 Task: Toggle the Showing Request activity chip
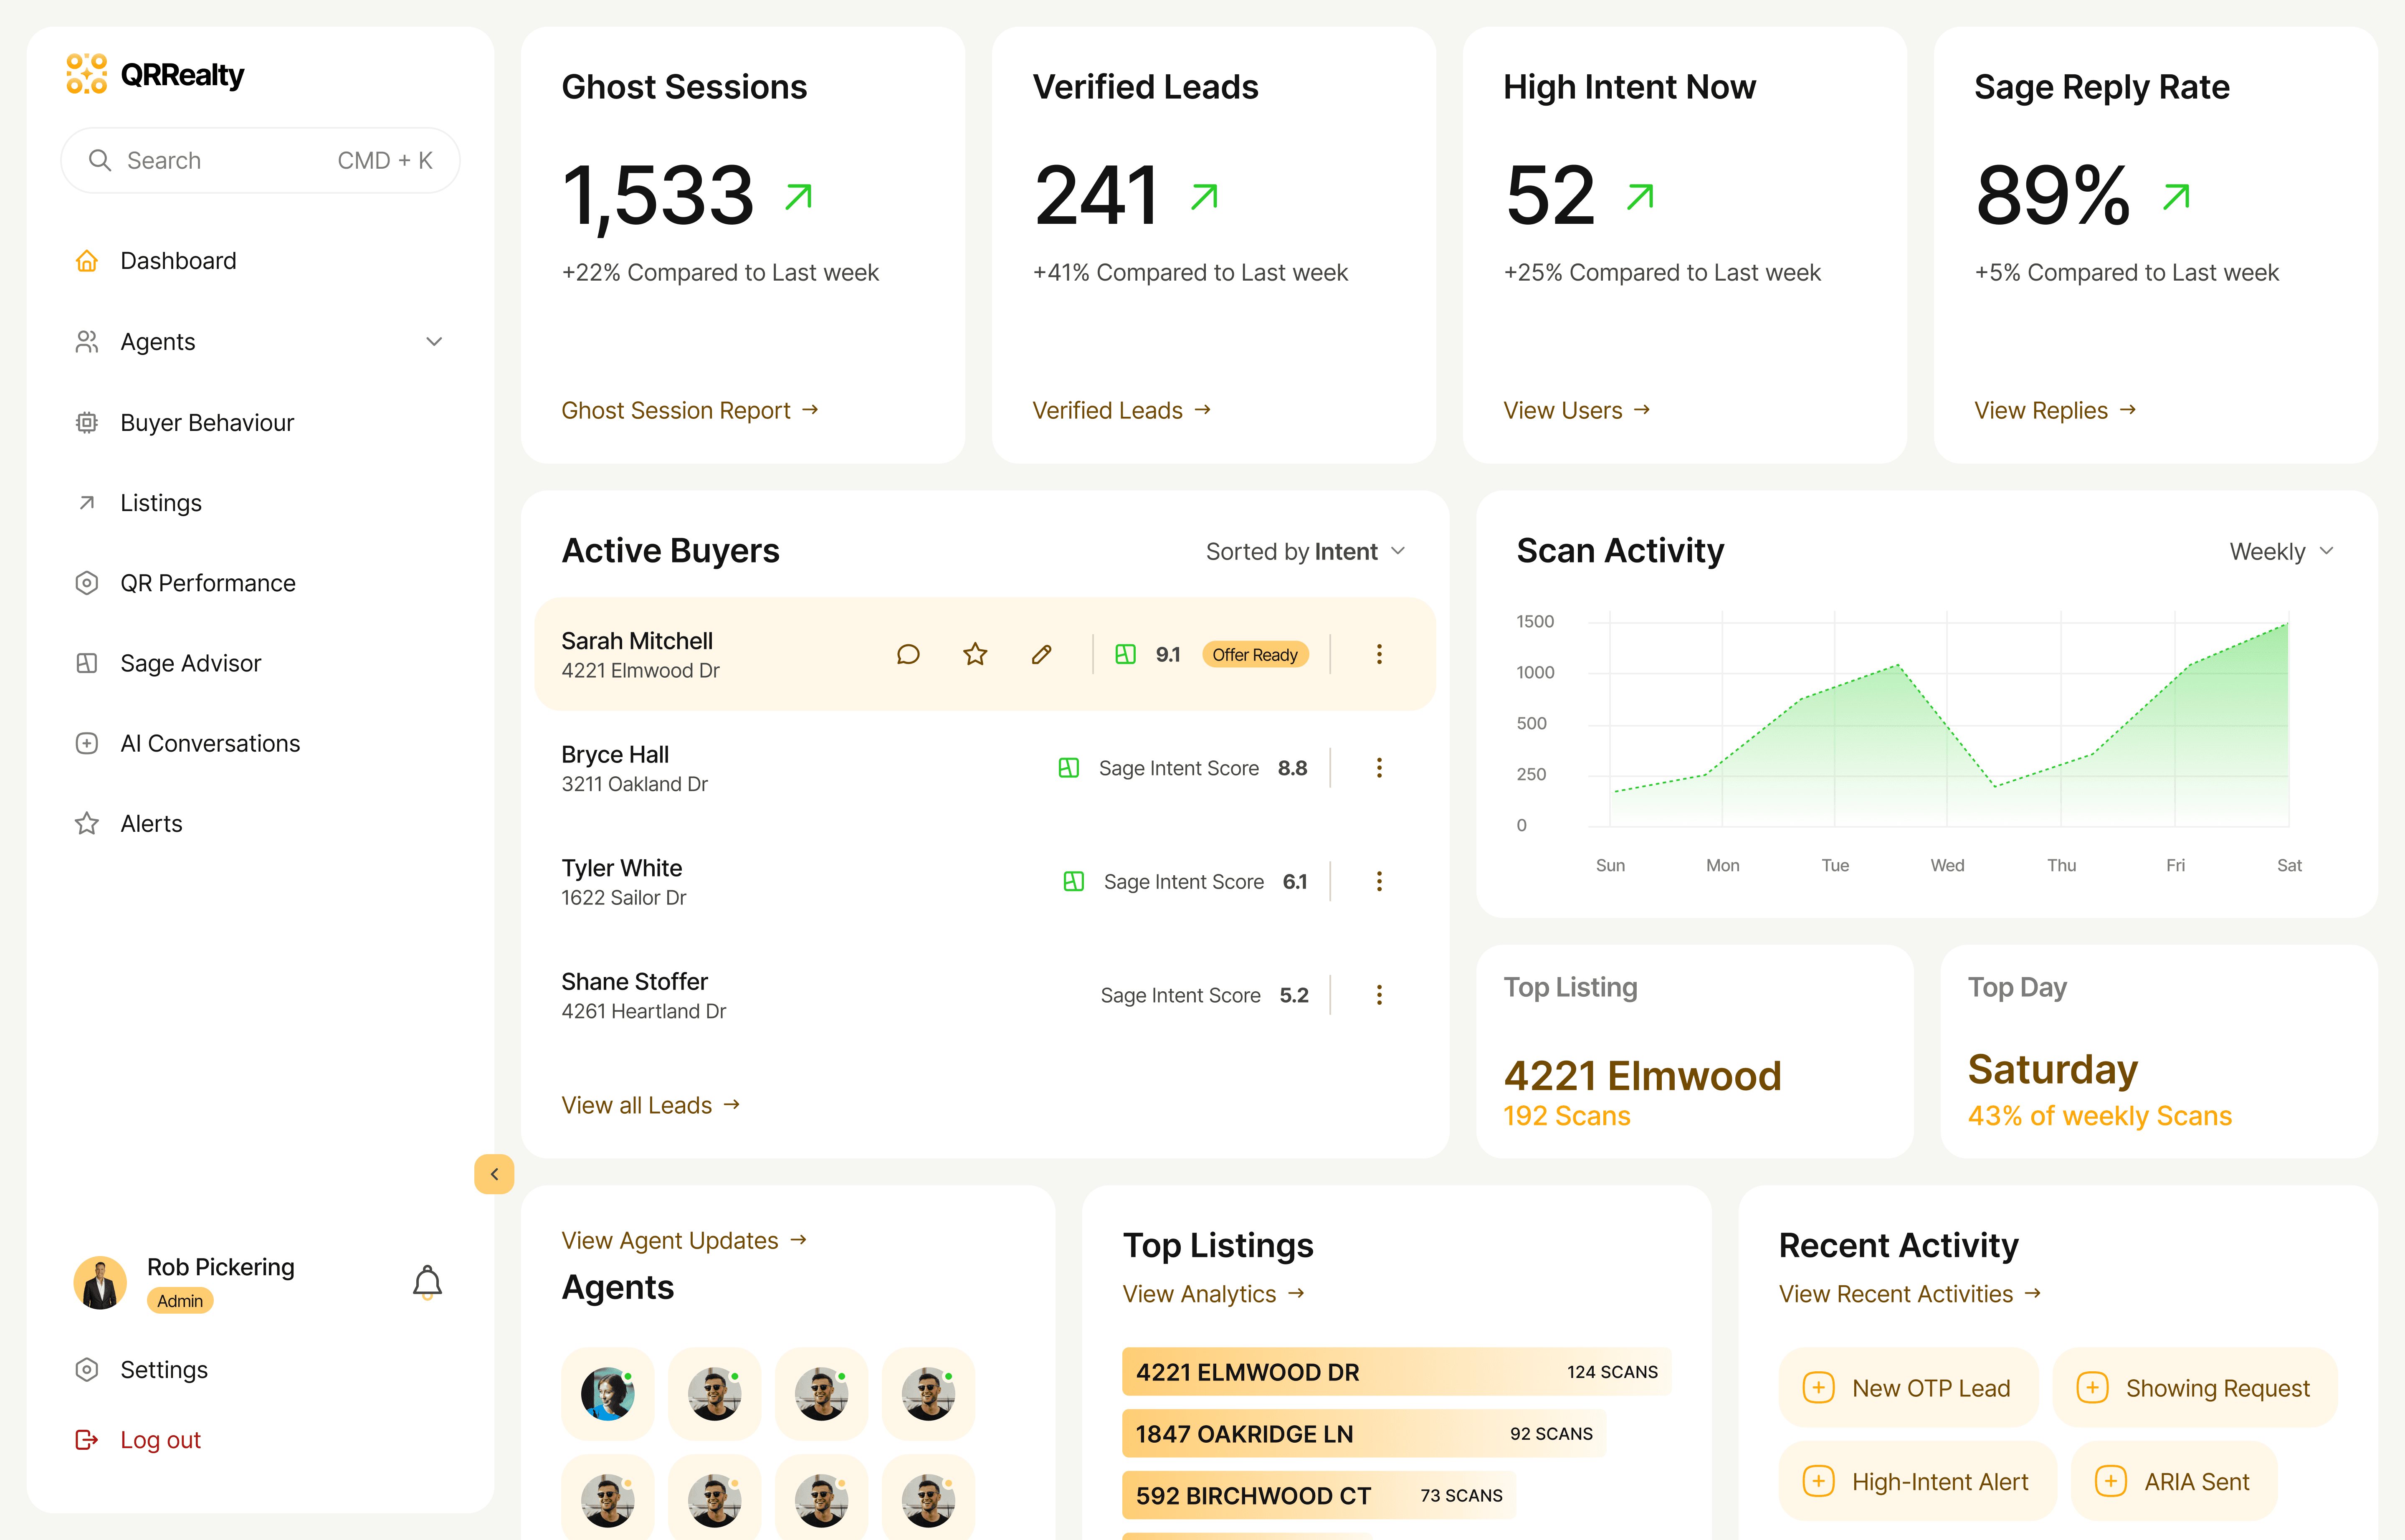(x=2195, y=1388)
